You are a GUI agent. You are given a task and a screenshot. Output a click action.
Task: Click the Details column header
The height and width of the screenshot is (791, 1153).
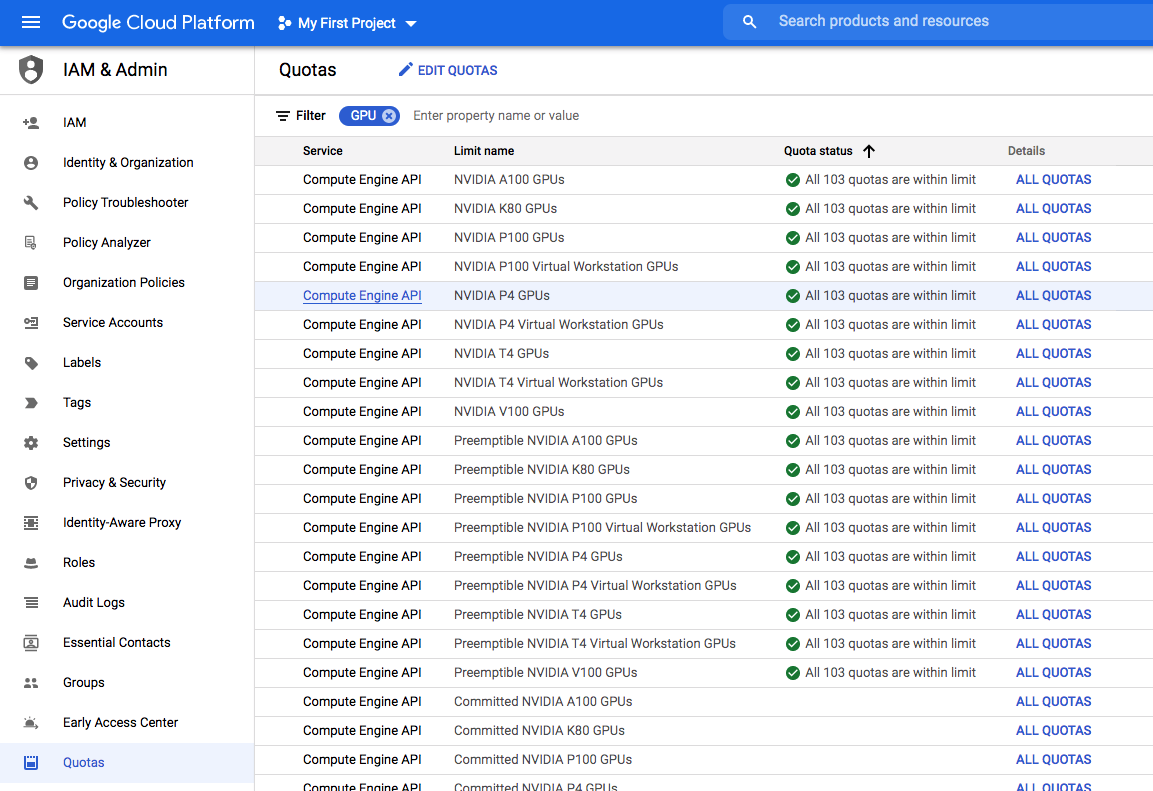tap(1026, 151)
